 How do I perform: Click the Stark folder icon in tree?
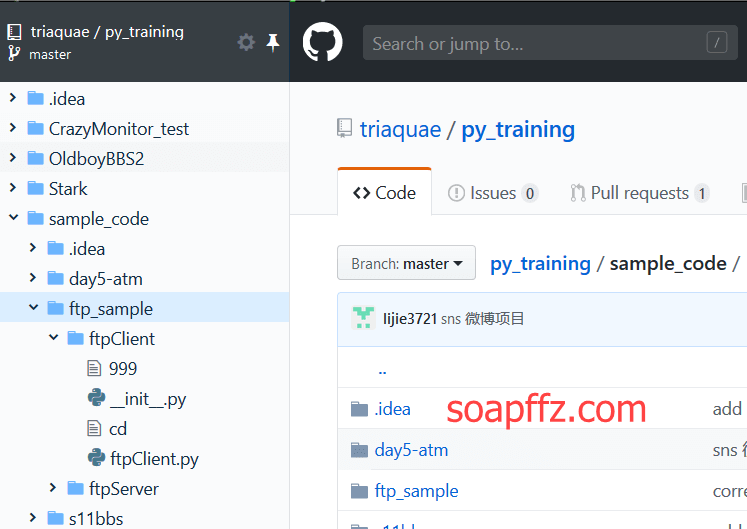36,188
